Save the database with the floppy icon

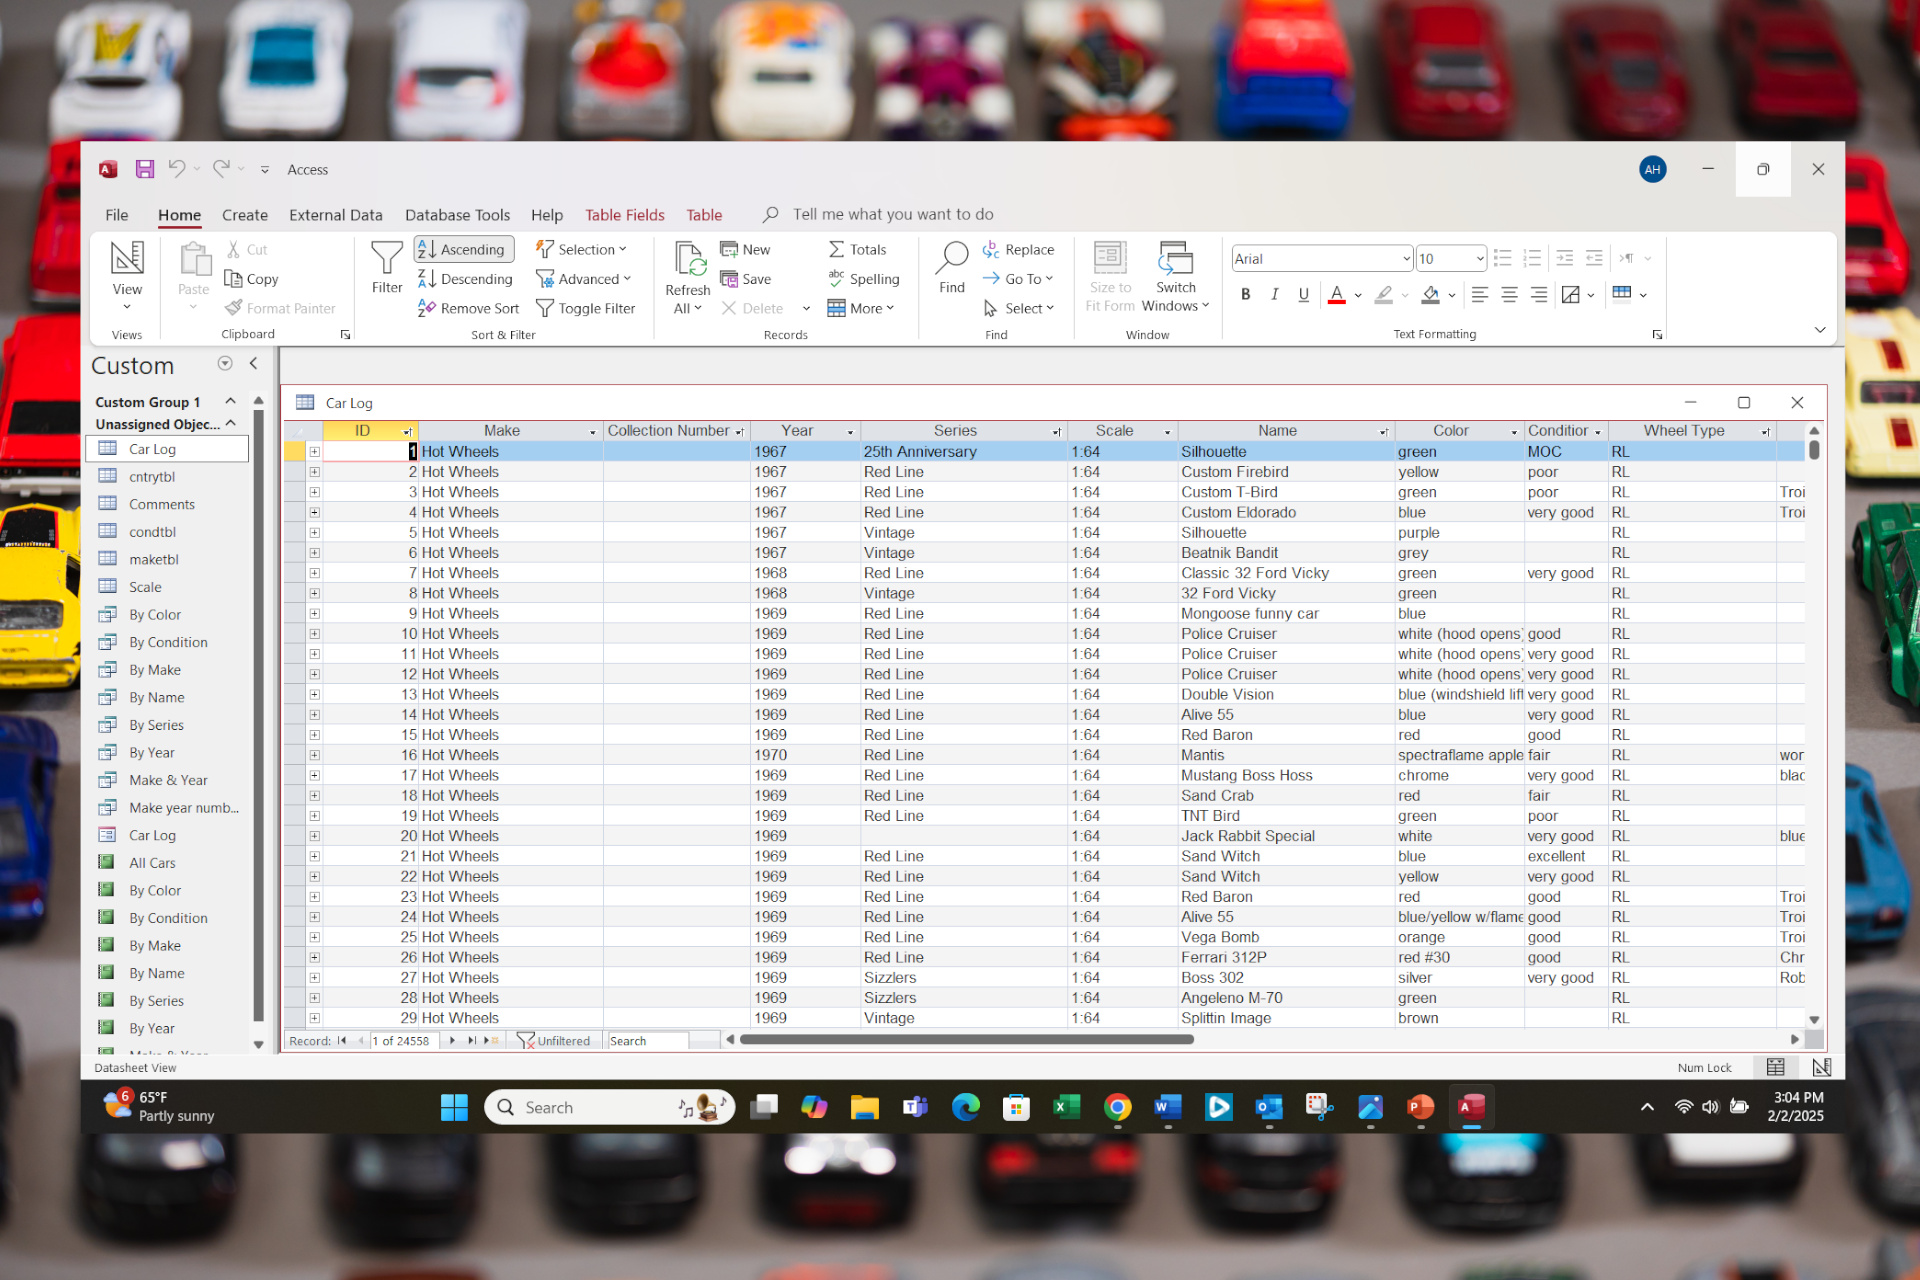pos(145,169)
